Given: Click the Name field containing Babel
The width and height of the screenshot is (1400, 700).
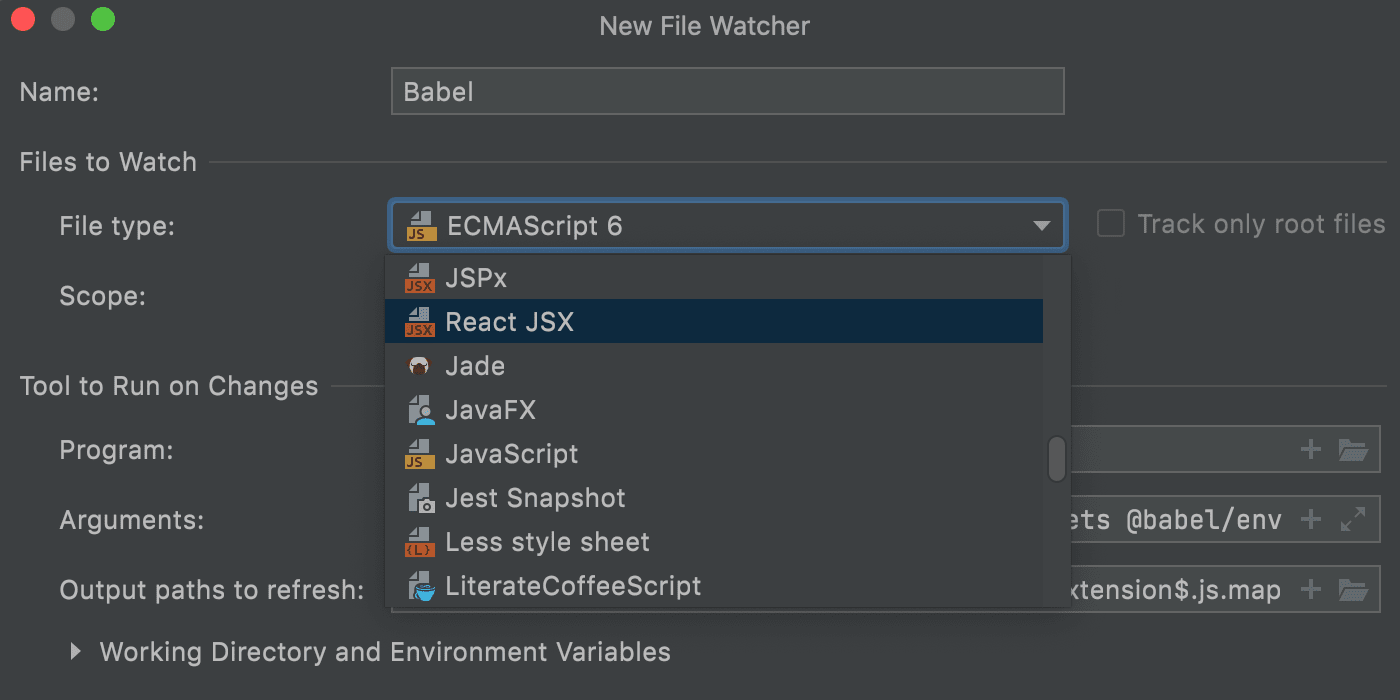Looking at the screenshot, I should (x=727, y=92).
